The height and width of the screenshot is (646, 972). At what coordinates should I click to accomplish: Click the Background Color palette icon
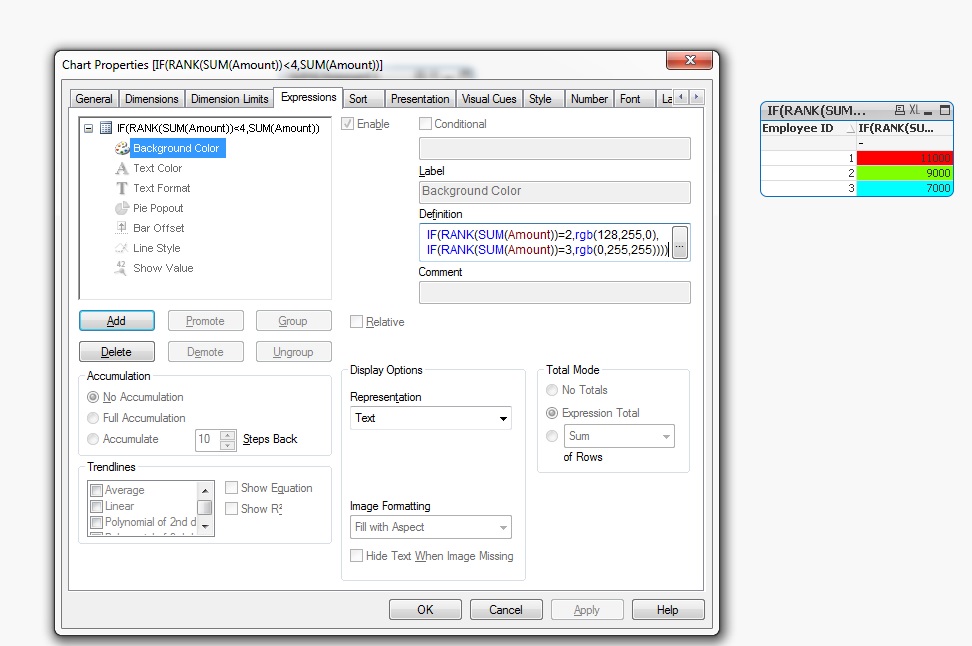(x=122, y=148)
